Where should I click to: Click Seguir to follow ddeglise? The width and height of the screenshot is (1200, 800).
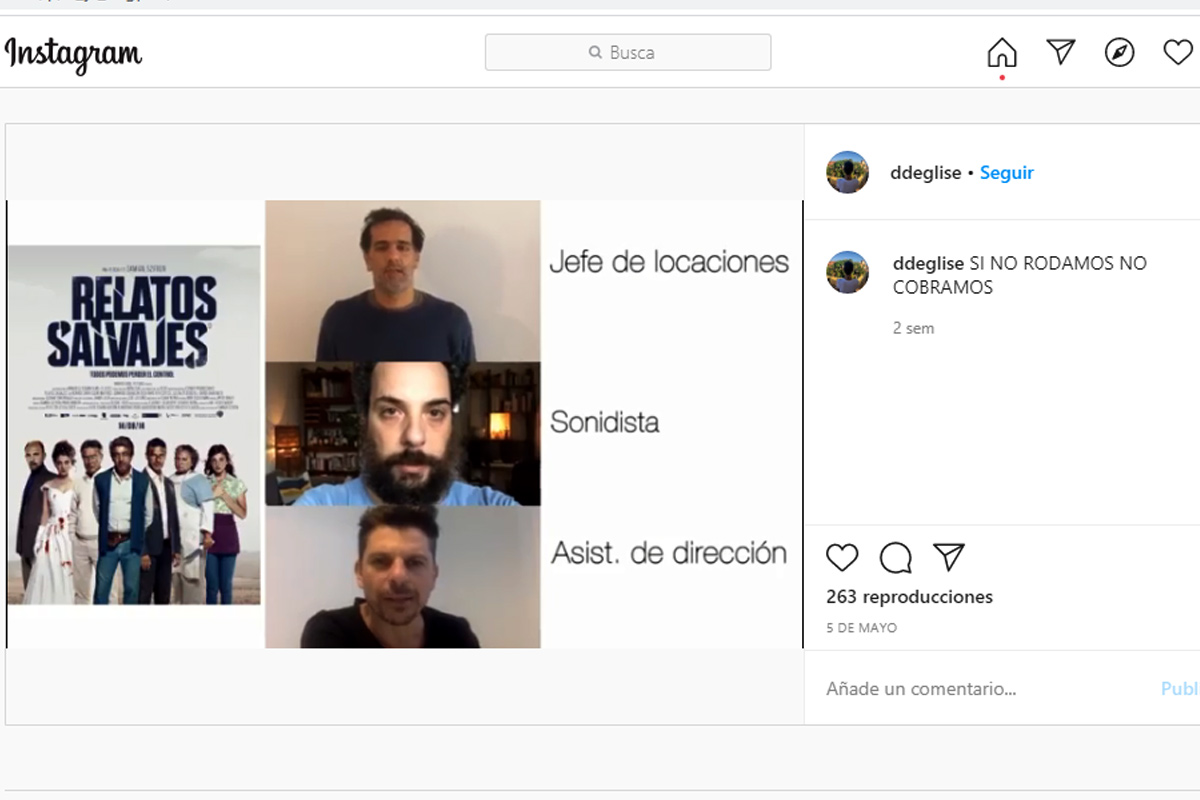[x=1006, y=172]
